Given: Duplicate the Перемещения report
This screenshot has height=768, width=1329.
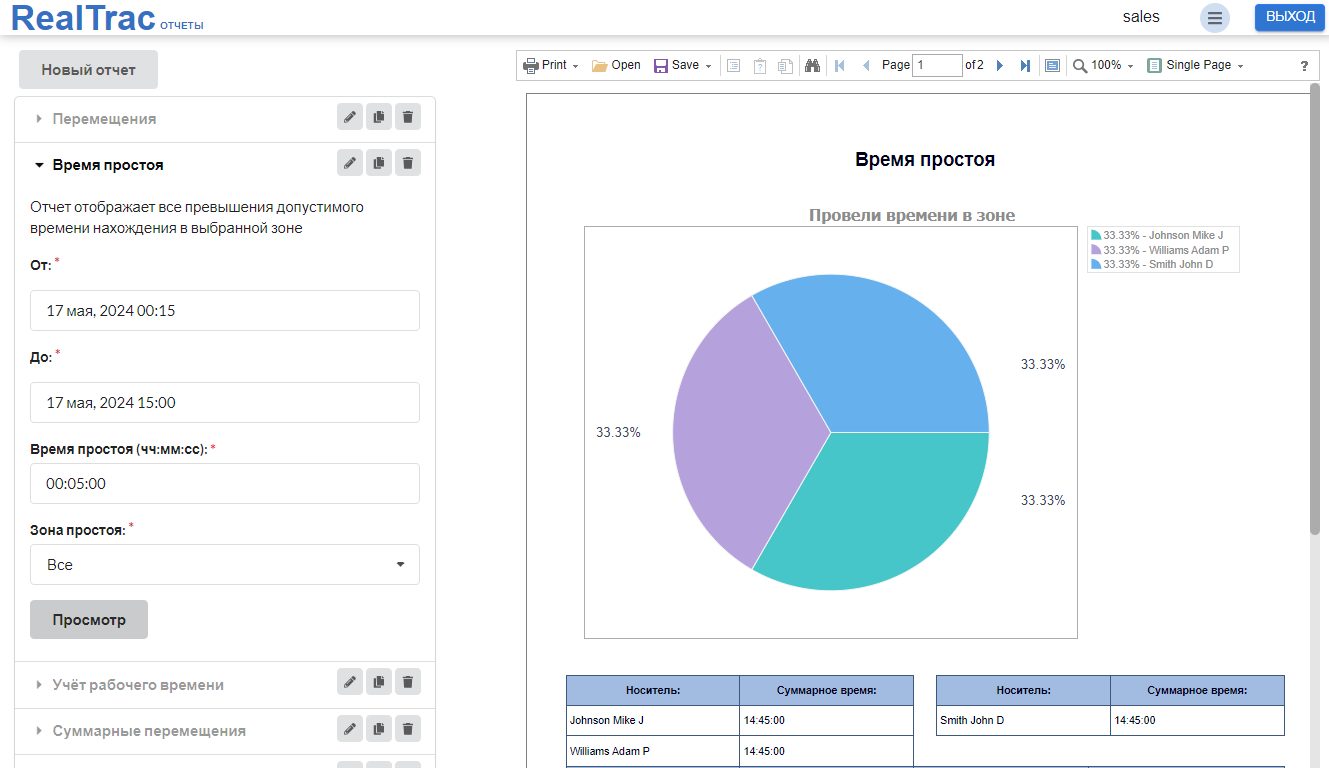Looking at the screenshot, I should 379,117.
